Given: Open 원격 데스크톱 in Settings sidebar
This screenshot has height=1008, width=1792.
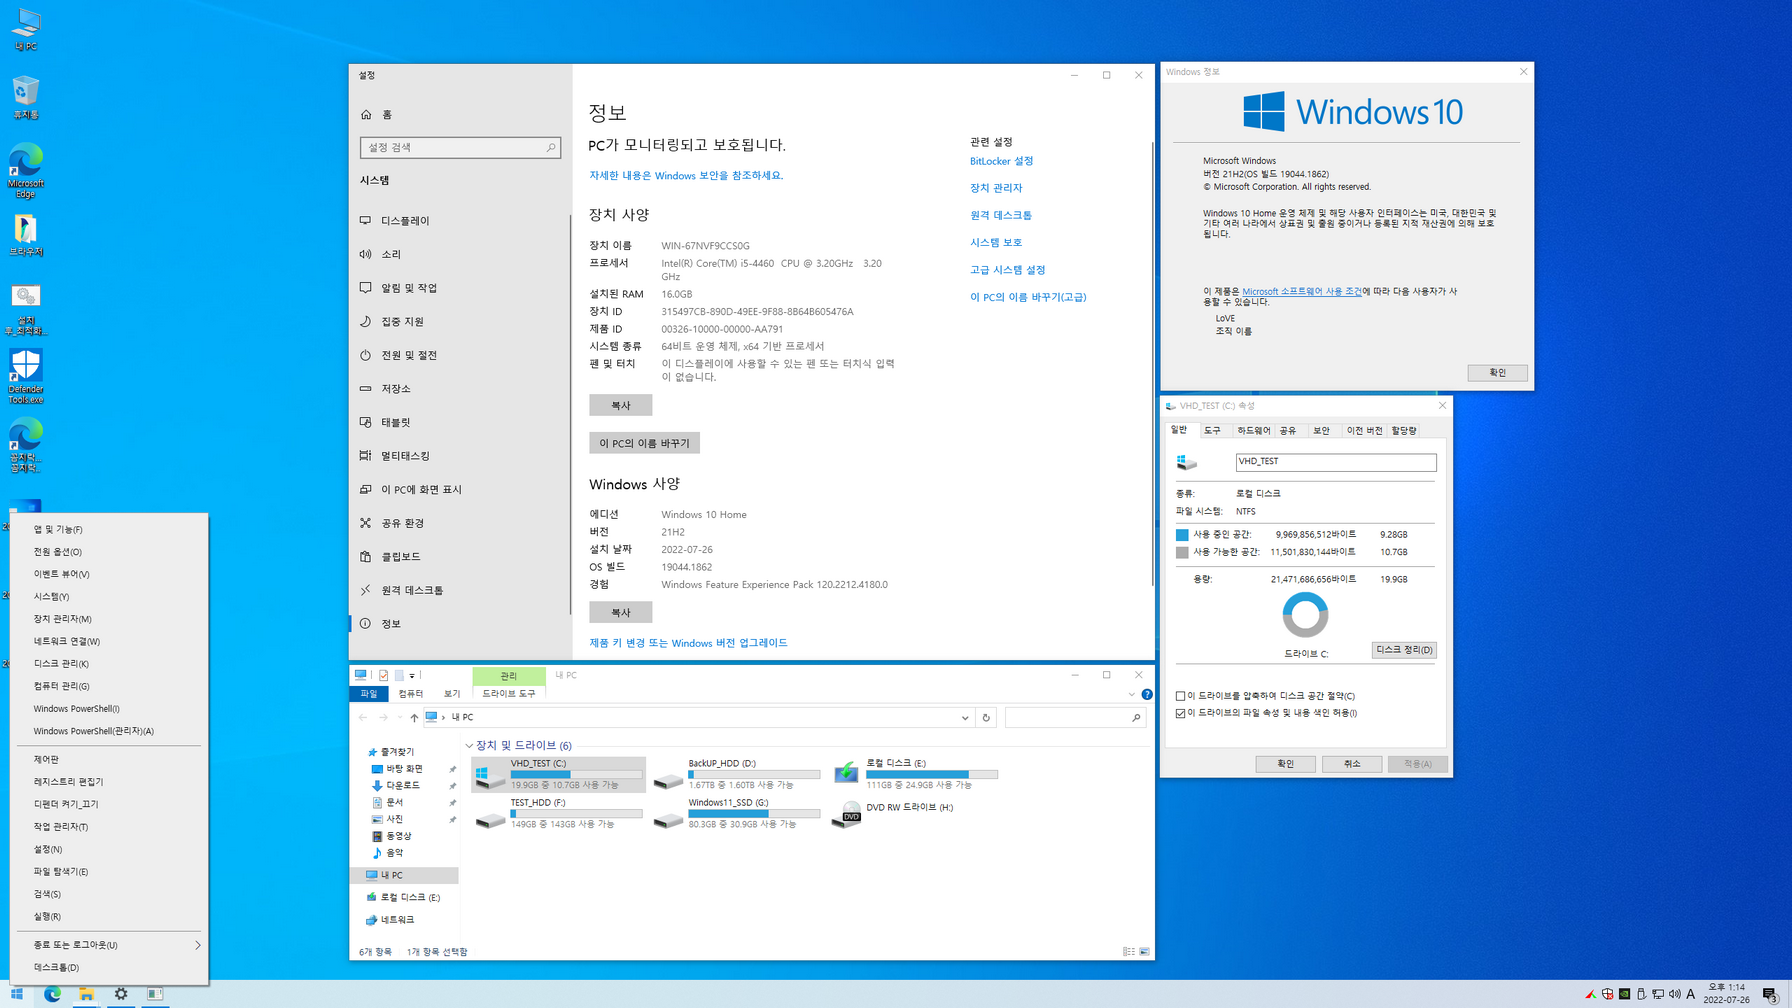Looking at the screenshot, I should 460,590.
